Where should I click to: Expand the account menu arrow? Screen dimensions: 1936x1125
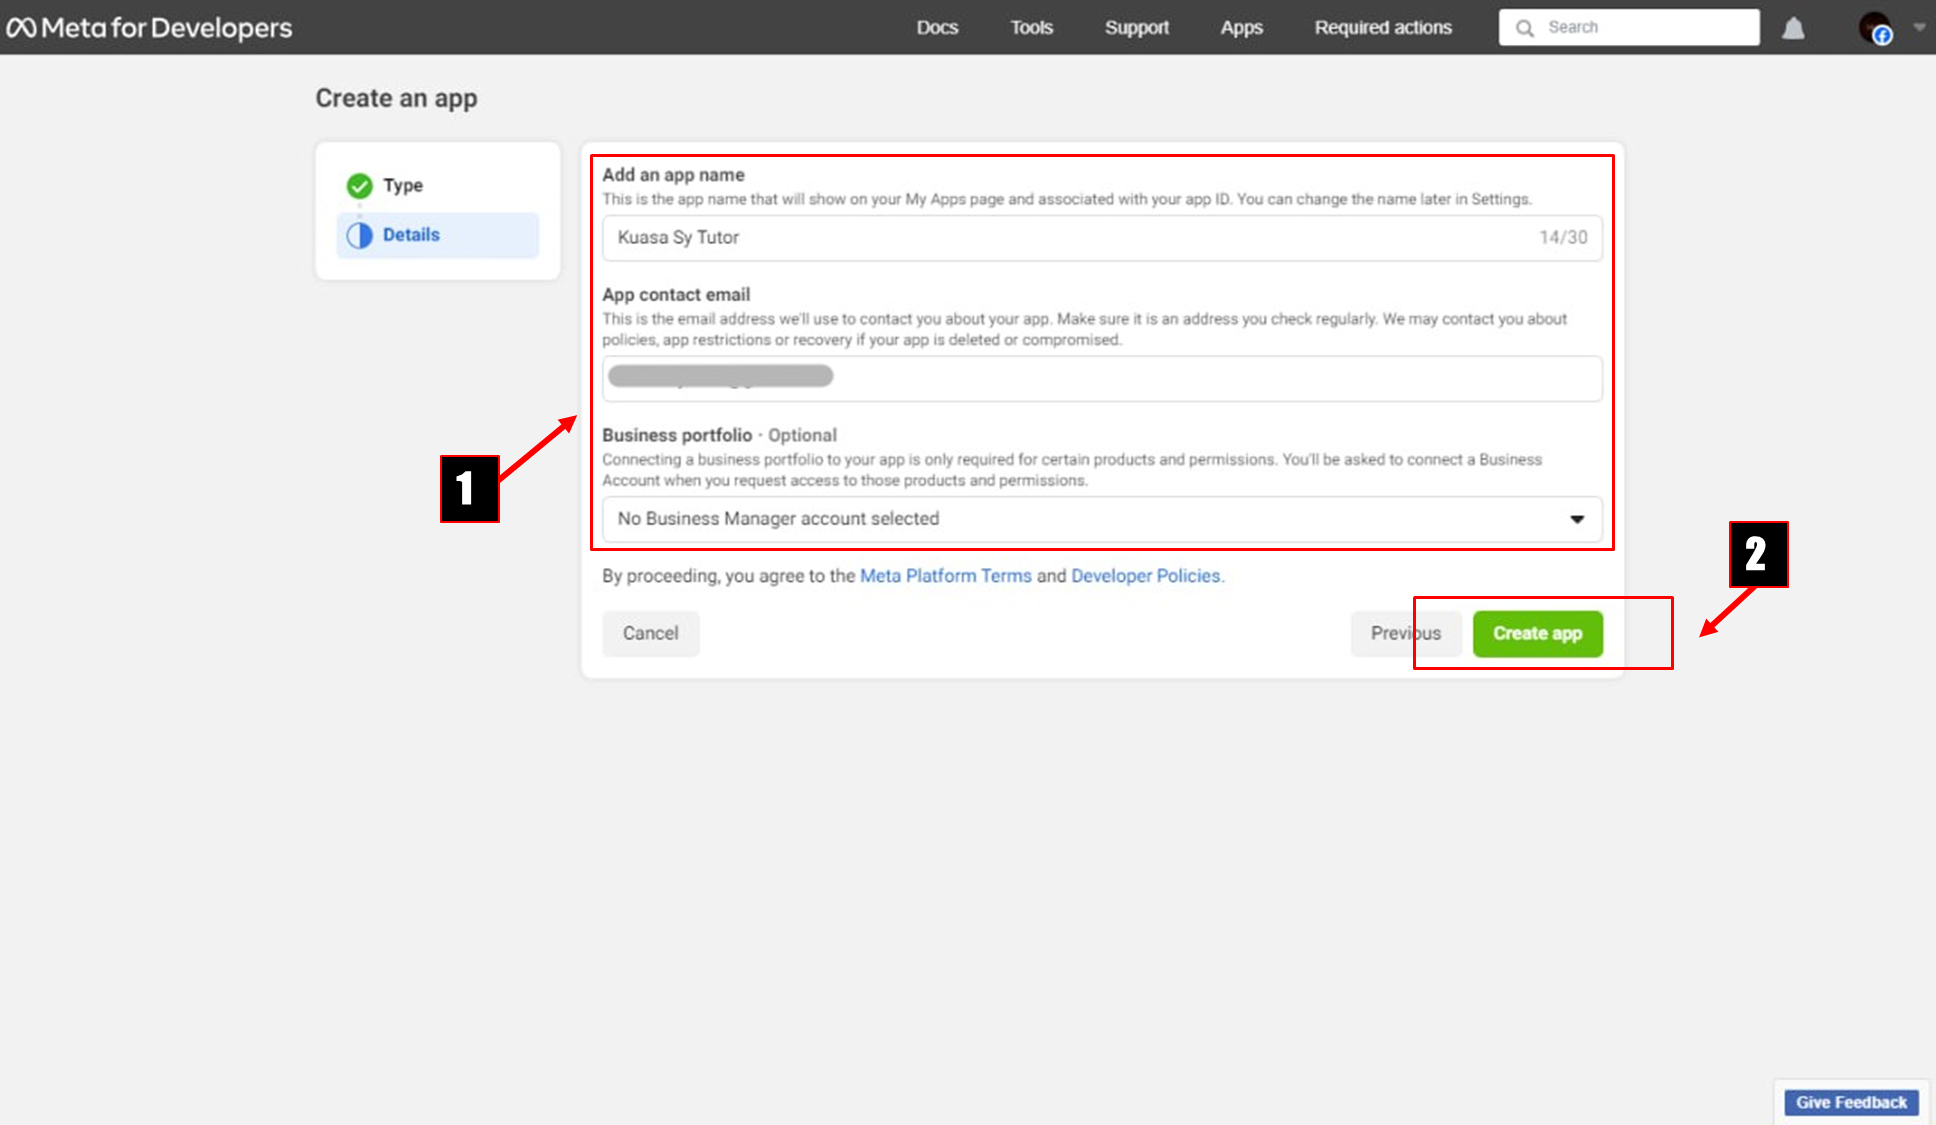click(x=1918, y=27)
